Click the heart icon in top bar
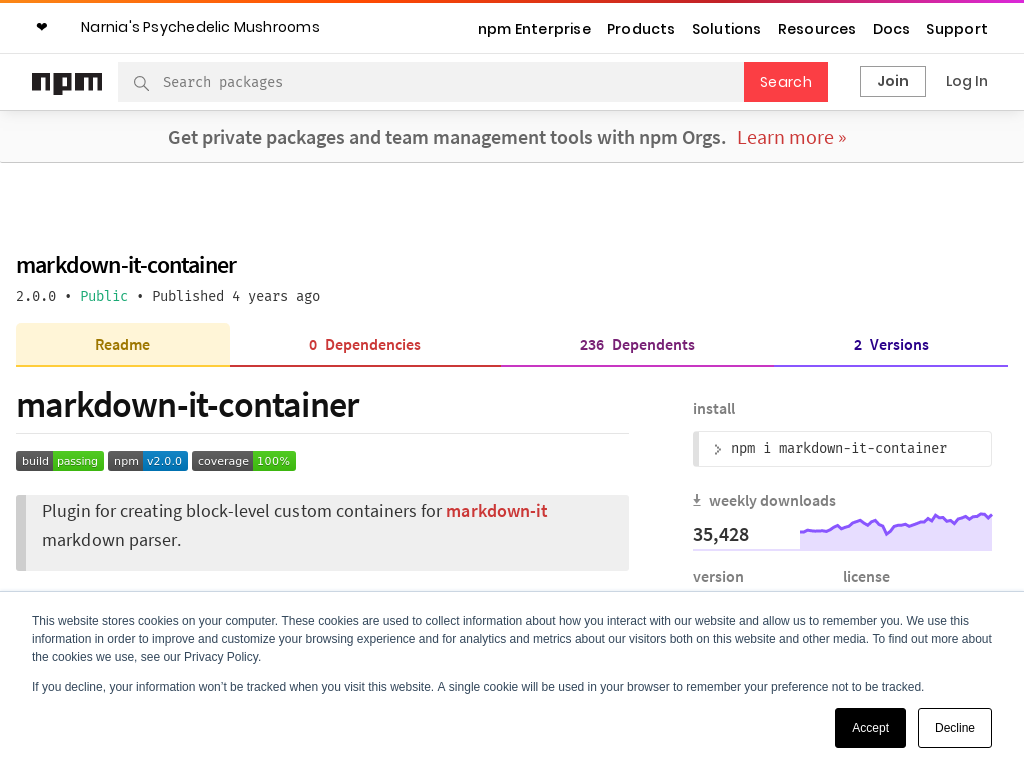Image resolution: width=1024 pixels, height=768 pixels. tap(41, 27)
